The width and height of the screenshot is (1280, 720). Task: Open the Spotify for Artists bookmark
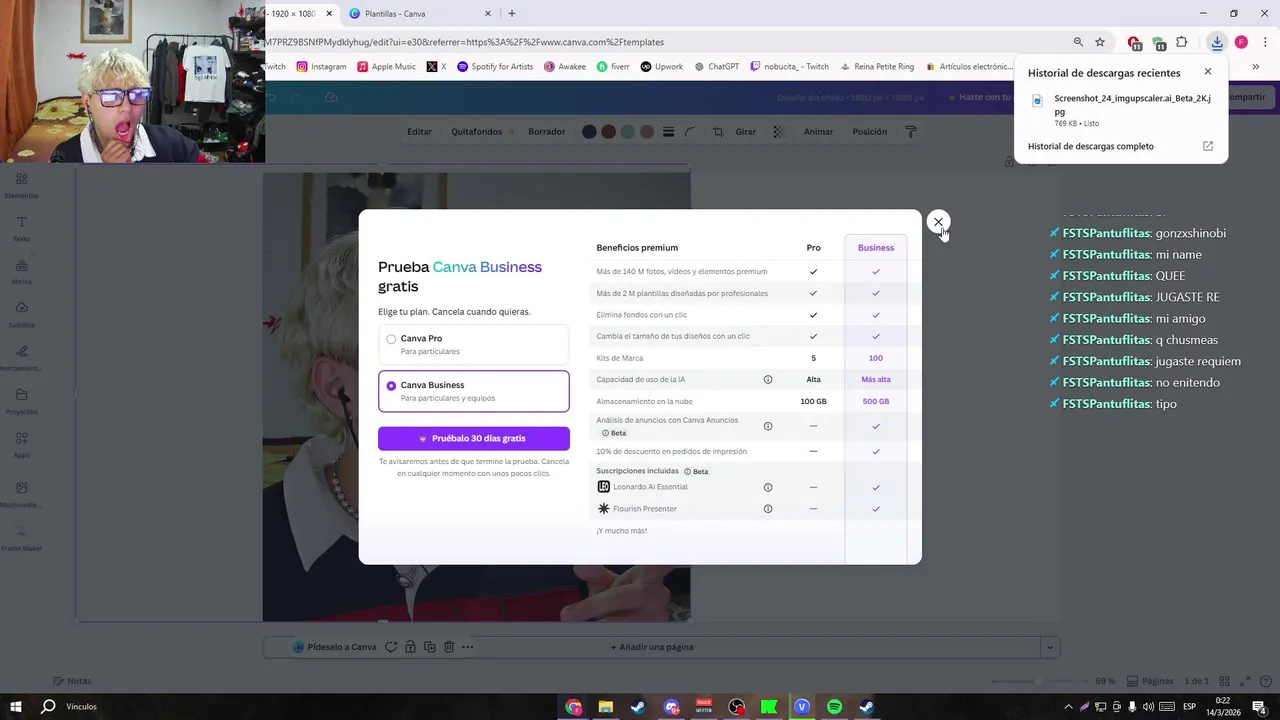pyautogui.click(x=495, y=67)
